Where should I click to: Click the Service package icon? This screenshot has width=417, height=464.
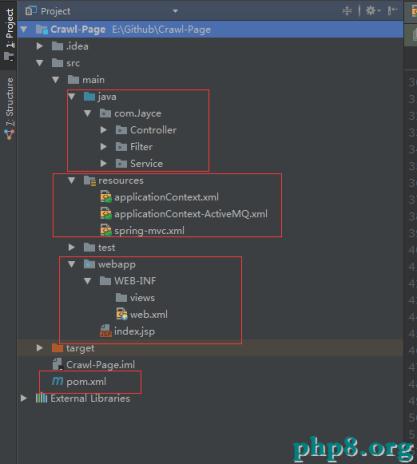point(121,163)
